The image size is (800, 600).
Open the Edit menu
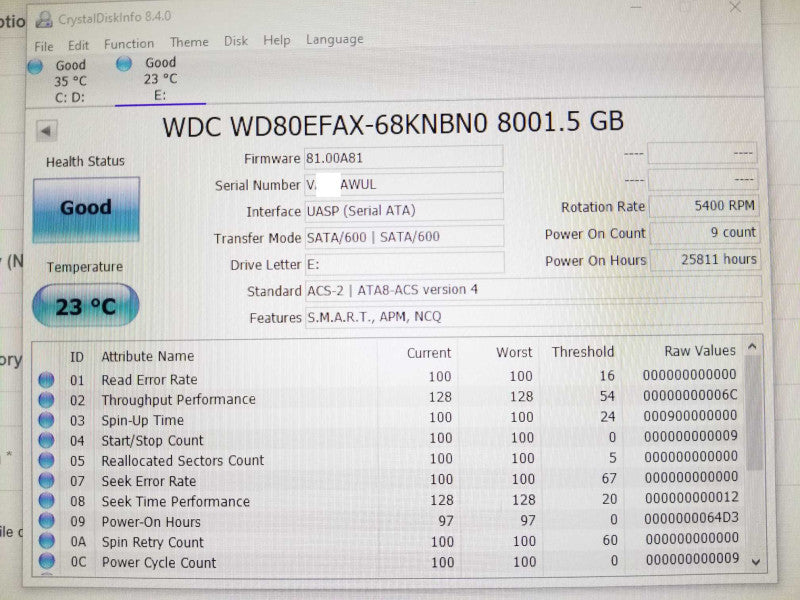point(79,45)
